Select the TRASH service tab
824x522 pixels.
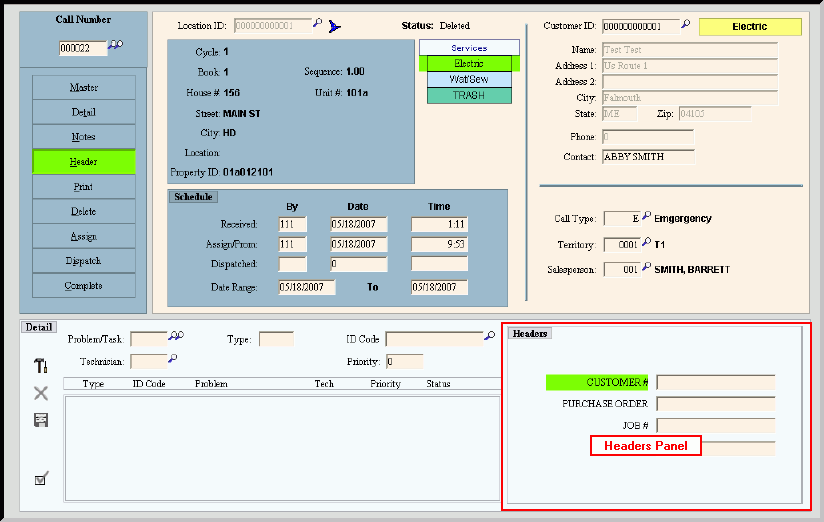tap(469, 95)
